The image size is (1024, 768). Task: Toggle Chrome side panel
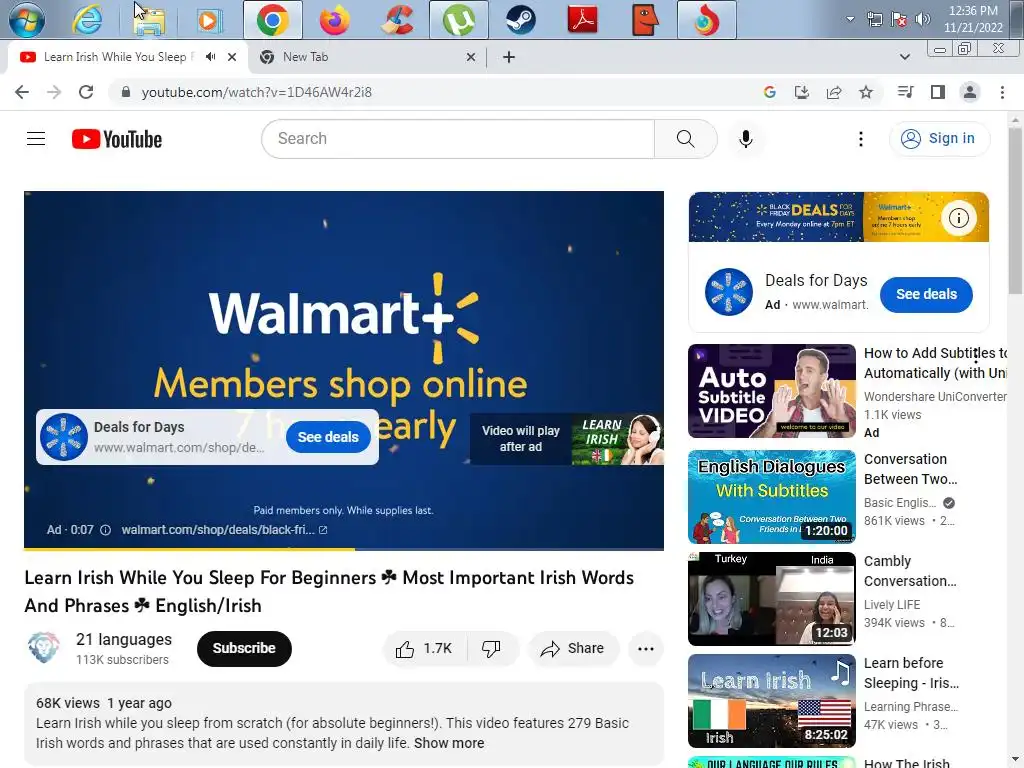(938, 92)
